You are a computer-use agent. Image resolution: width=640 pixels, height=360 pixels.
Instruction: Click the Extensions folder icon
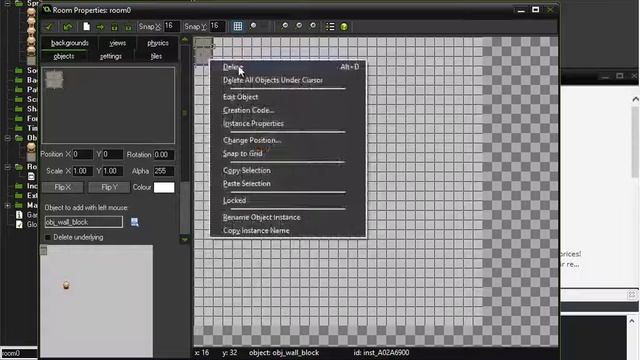click(x=18, y=196)
